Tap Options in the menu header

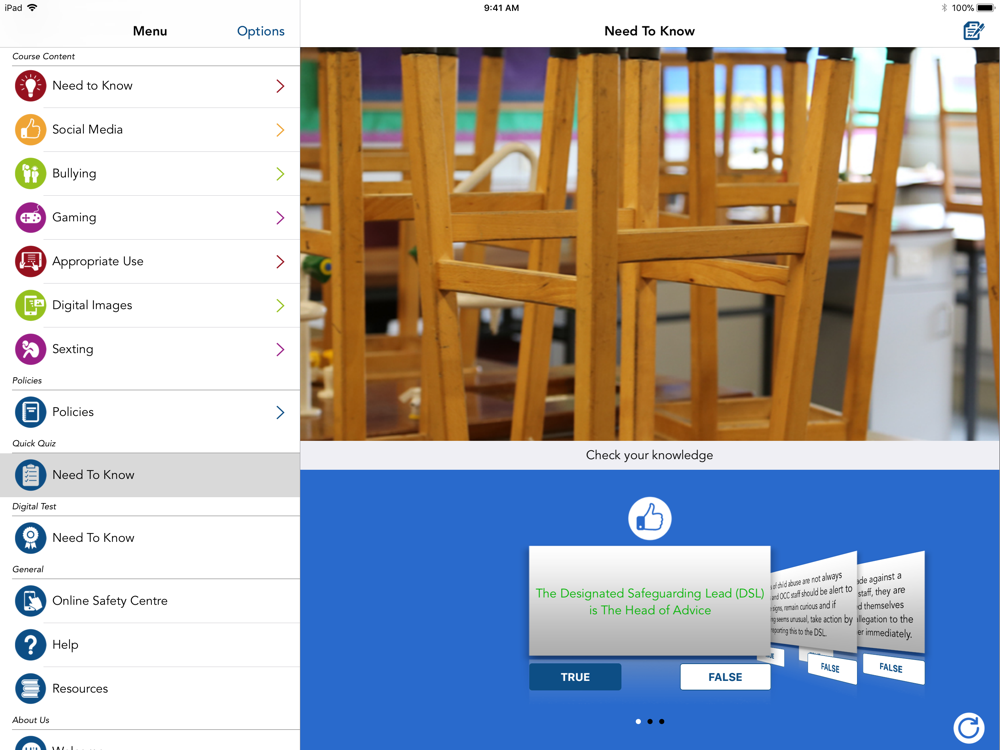260,31
